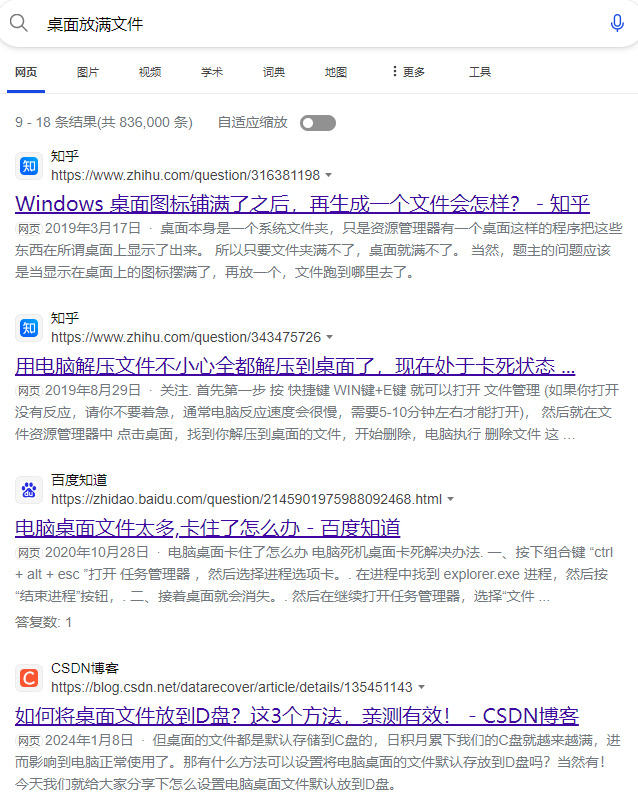638x812 pixels.
Task: Open the three-dot 更多 menu
Action: coord(409,71)
